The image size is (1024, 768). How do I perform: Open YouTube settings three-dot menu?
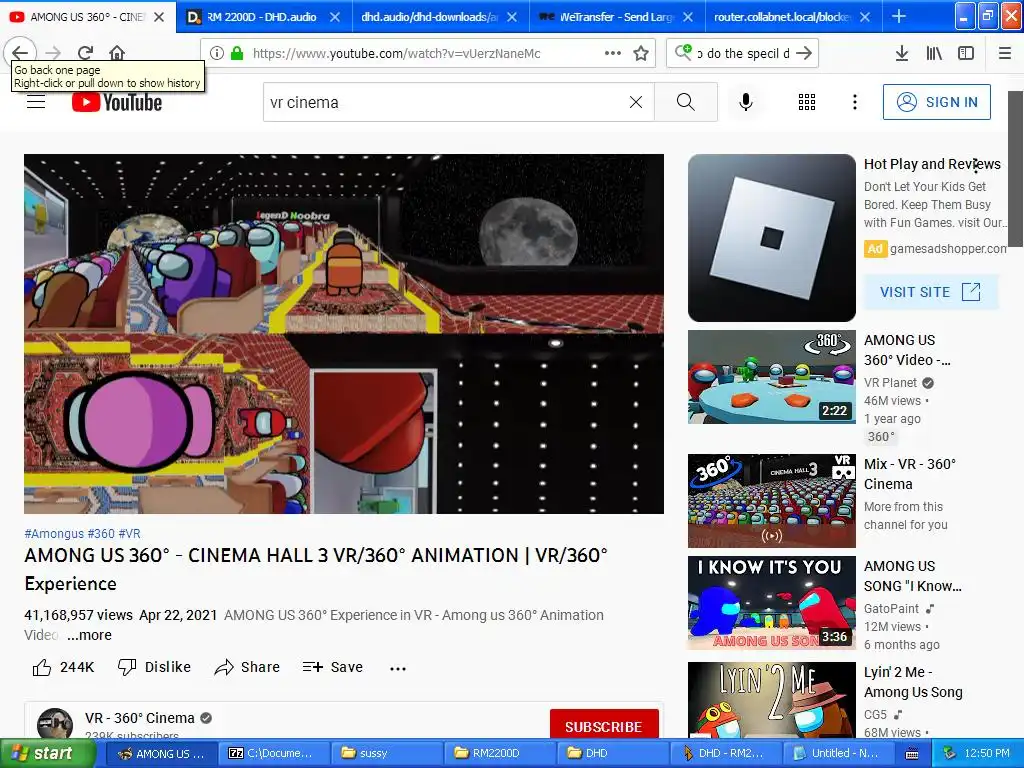tap(855, 102)
